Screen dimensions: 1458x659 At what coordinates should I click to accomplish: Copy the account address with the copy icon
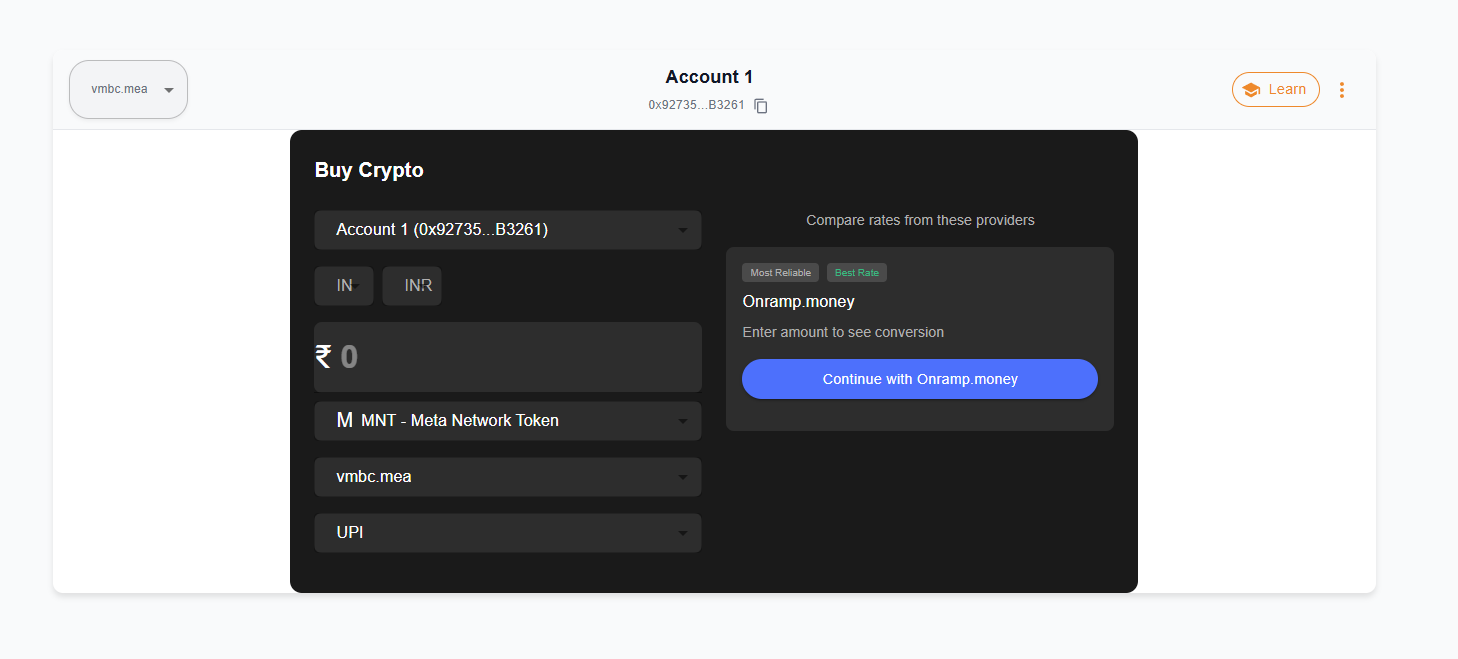tap(761, 105)
